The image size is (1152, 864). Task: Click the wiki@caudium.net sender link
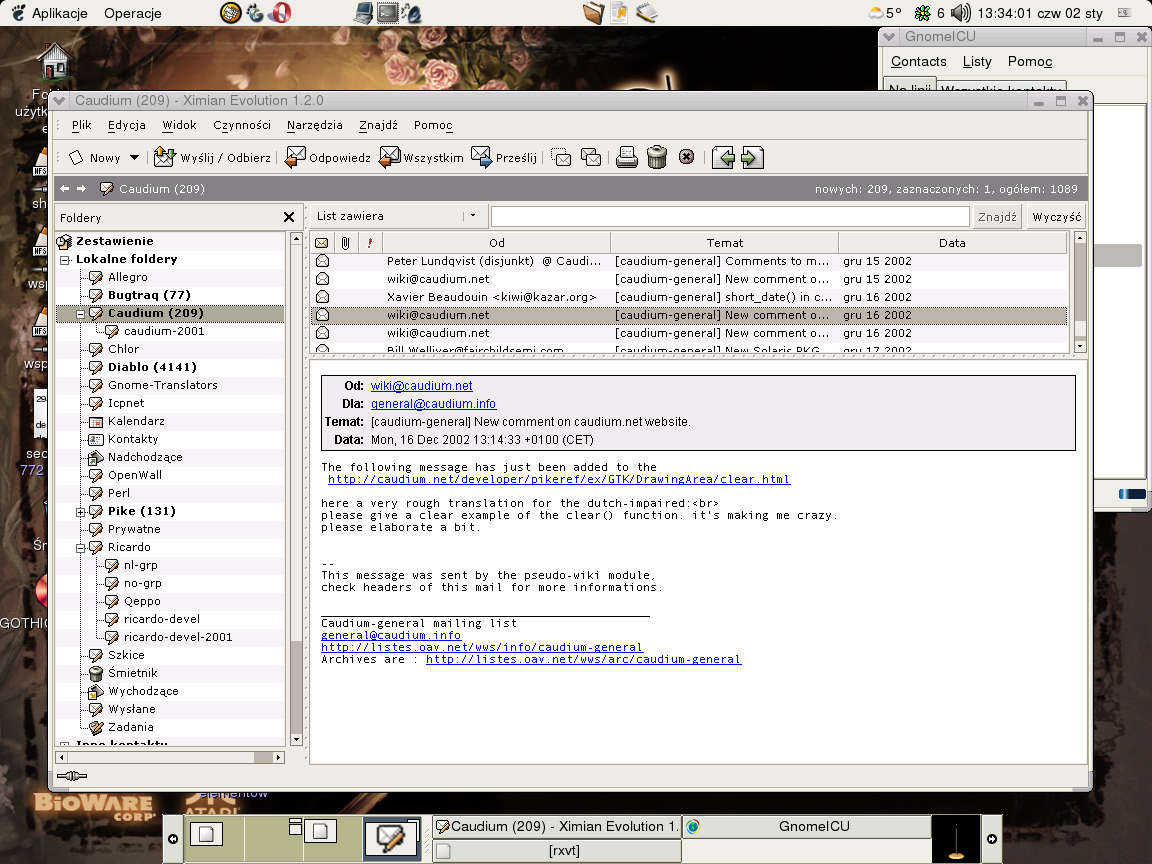point(421,386)
